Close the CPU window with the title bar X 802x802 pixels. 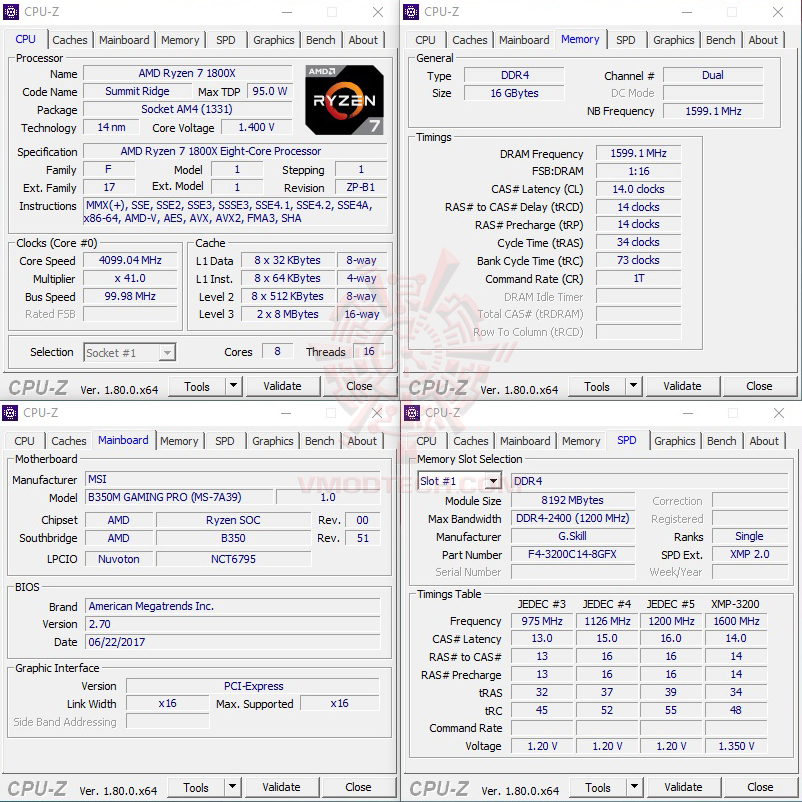coord(378,12)
